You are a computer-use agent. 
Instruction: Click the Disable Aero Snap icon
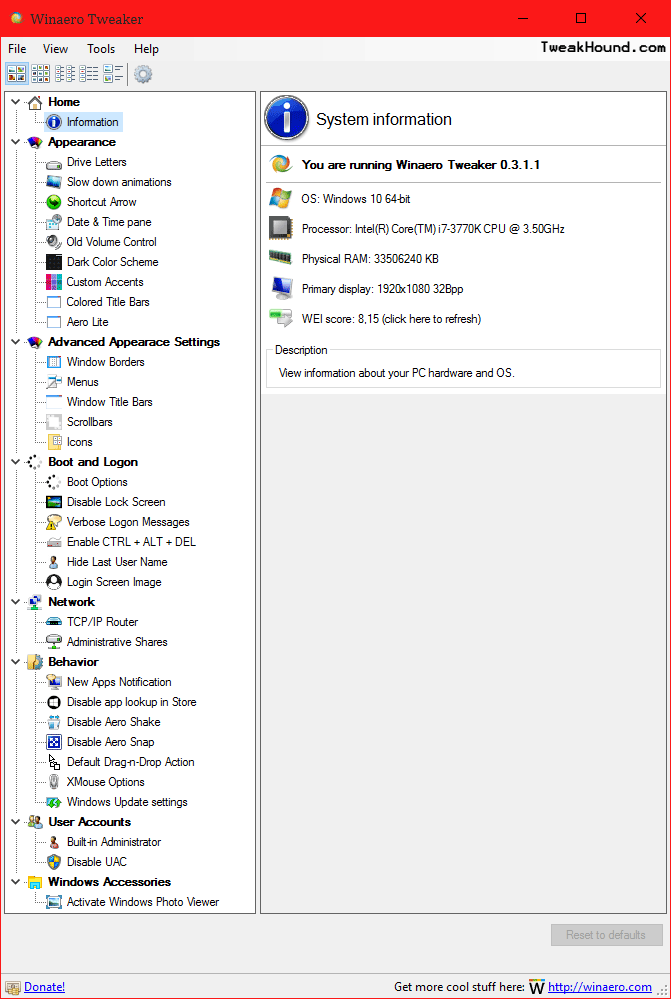click(x=54, y=742)
